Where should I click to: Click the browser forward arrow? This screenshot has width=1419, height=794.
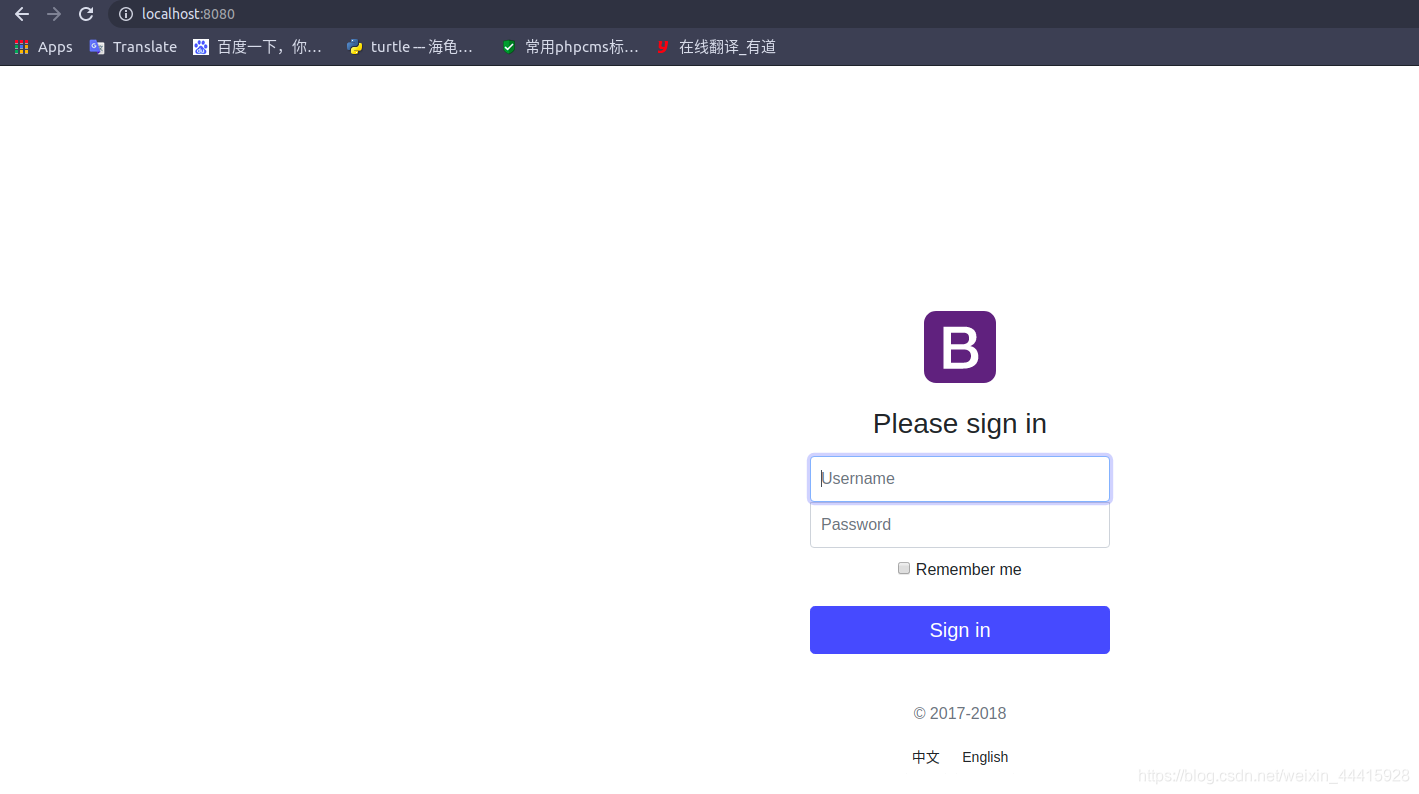[x=54, y=14]
